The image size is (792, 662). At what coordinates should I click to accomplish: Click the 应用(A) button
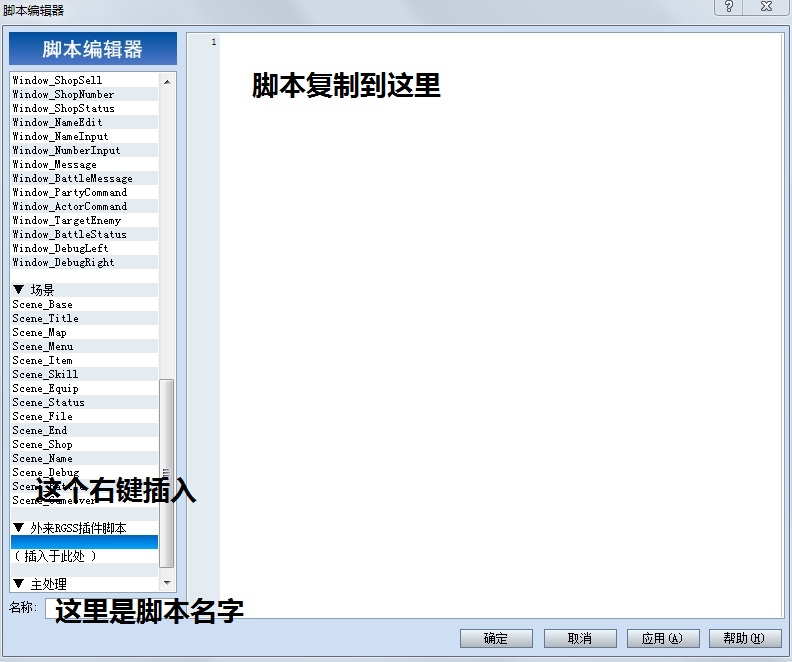663,638
